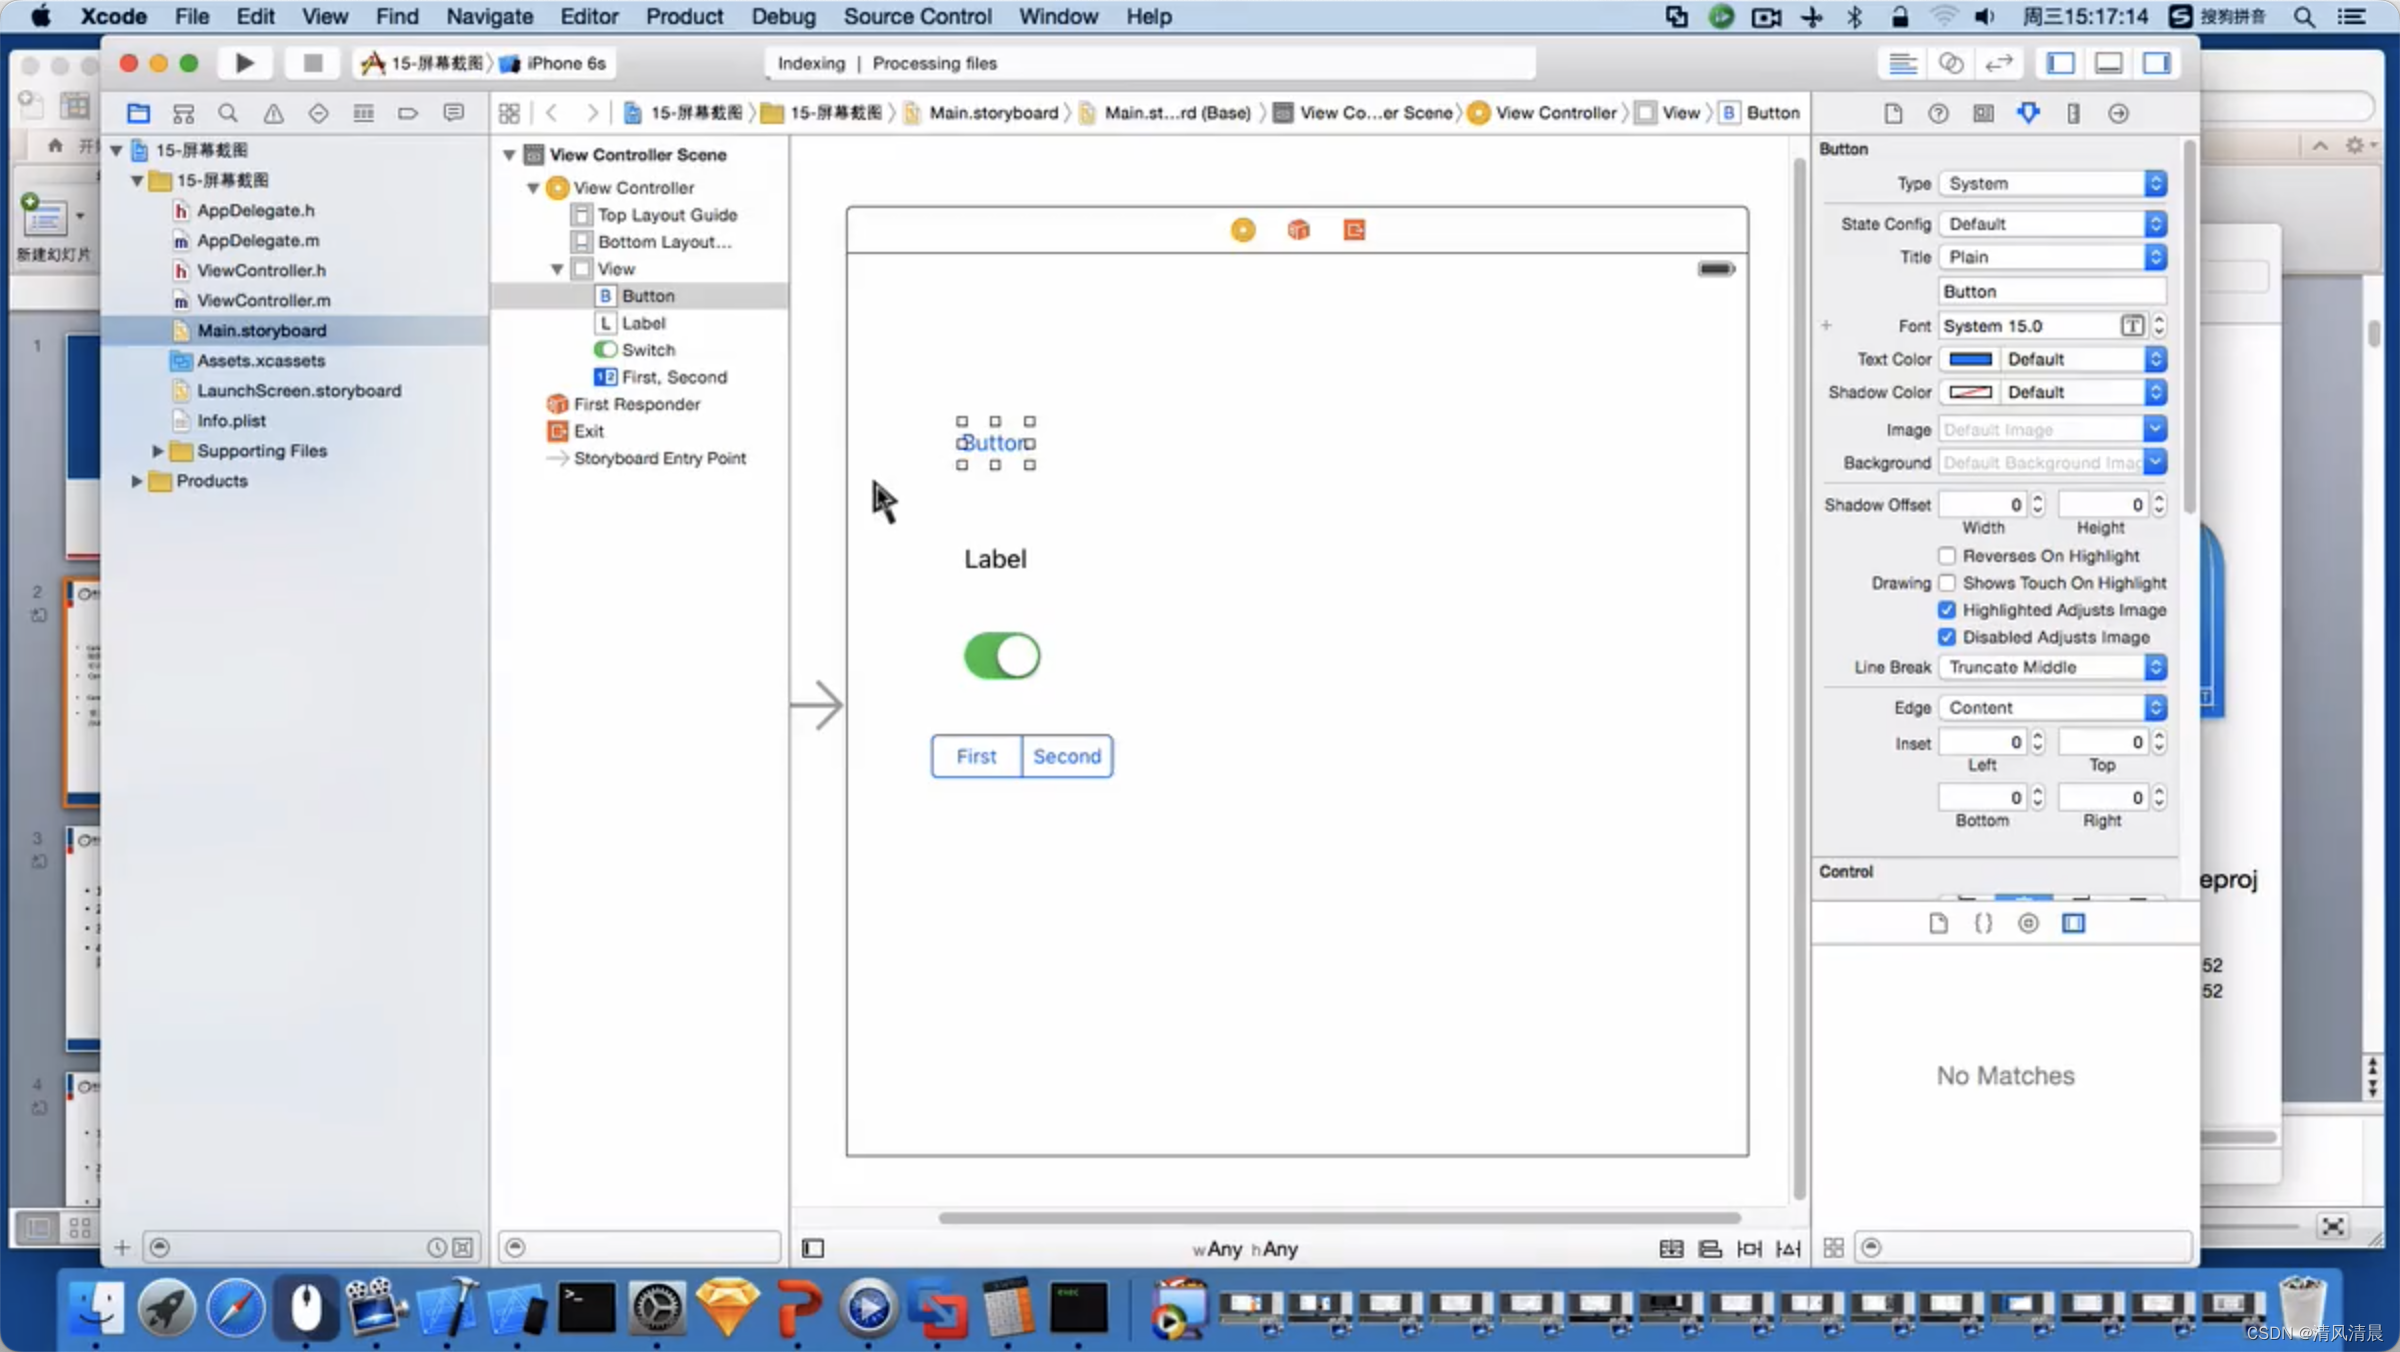Open the Editor menu
The height and width of the screenshot is (1352, 2400).
click(x=588, y=16)
